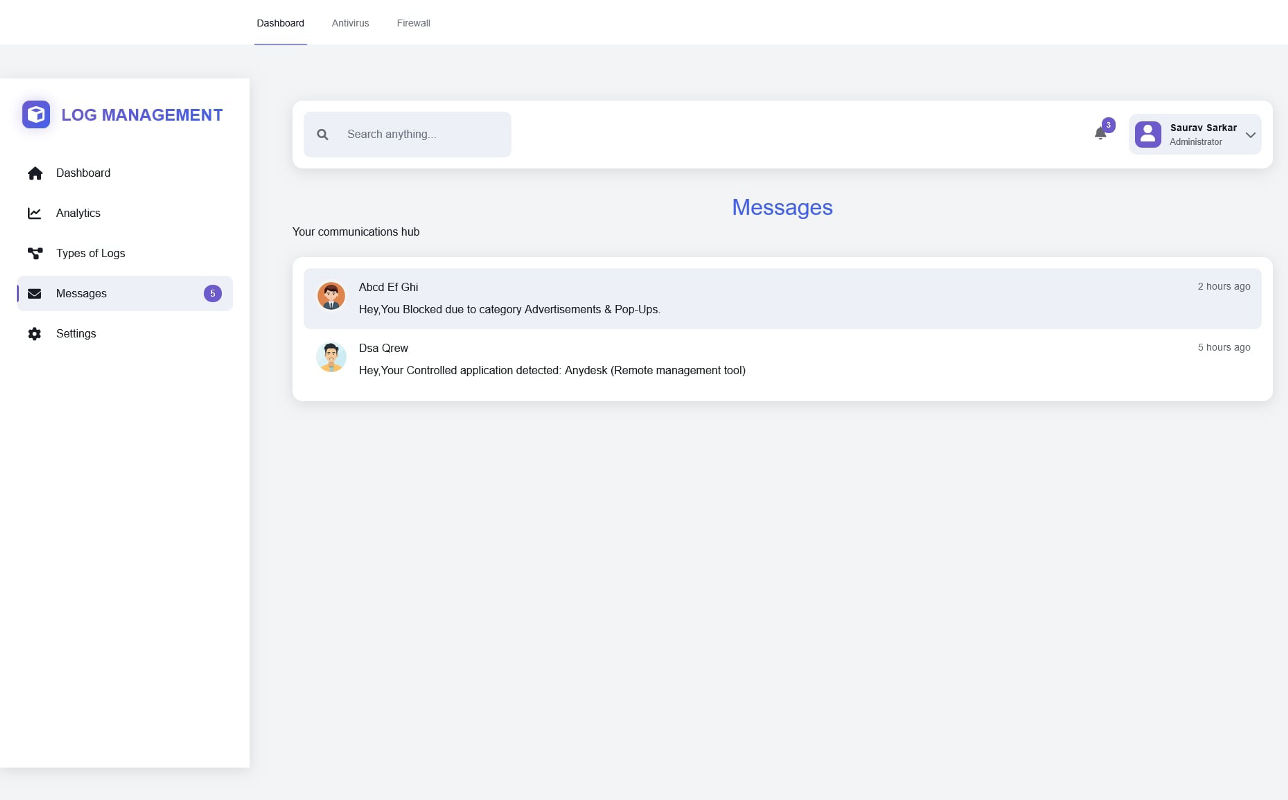Switch to the Antivirus tab
Viewport: 1288px width, 800px height.
tap(350, 23)
